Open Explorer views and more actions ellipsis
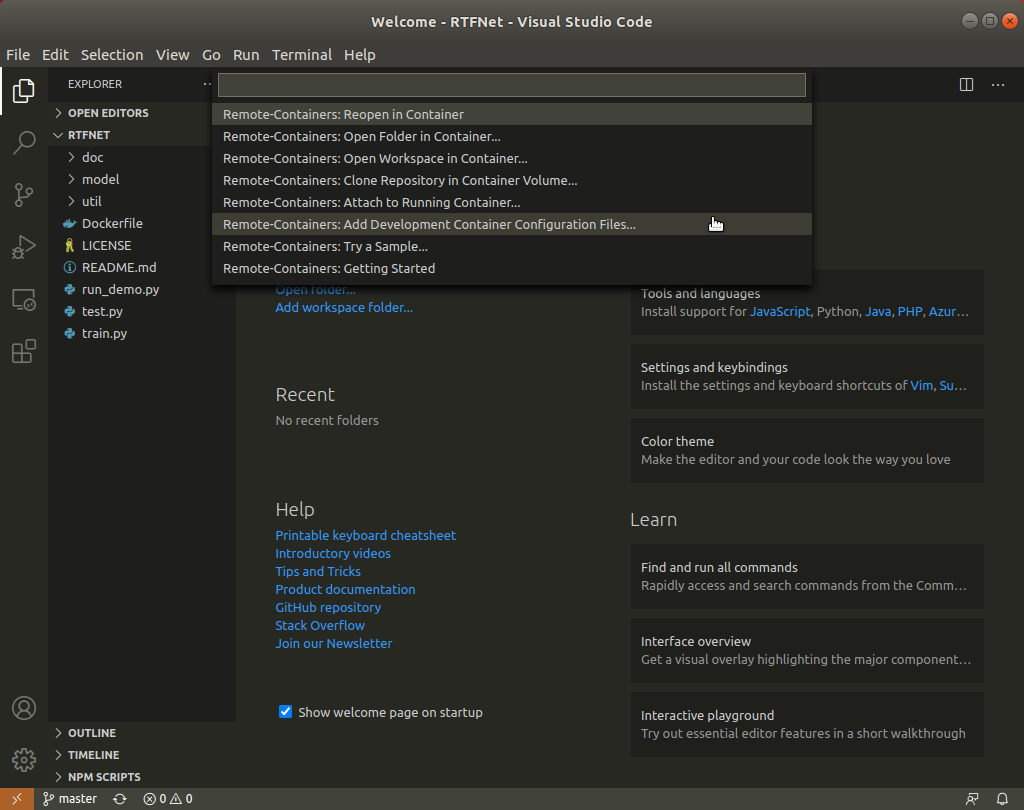This screenshot has height=810, width=1024. (207, 84)
